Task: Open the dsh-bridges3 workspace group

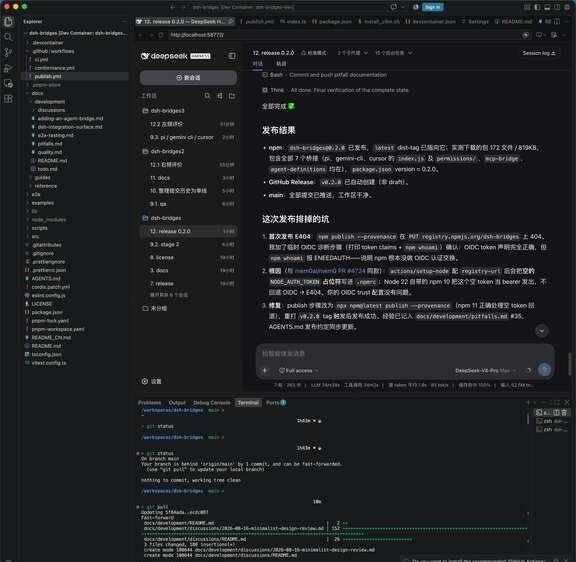Action: (189, 111)
